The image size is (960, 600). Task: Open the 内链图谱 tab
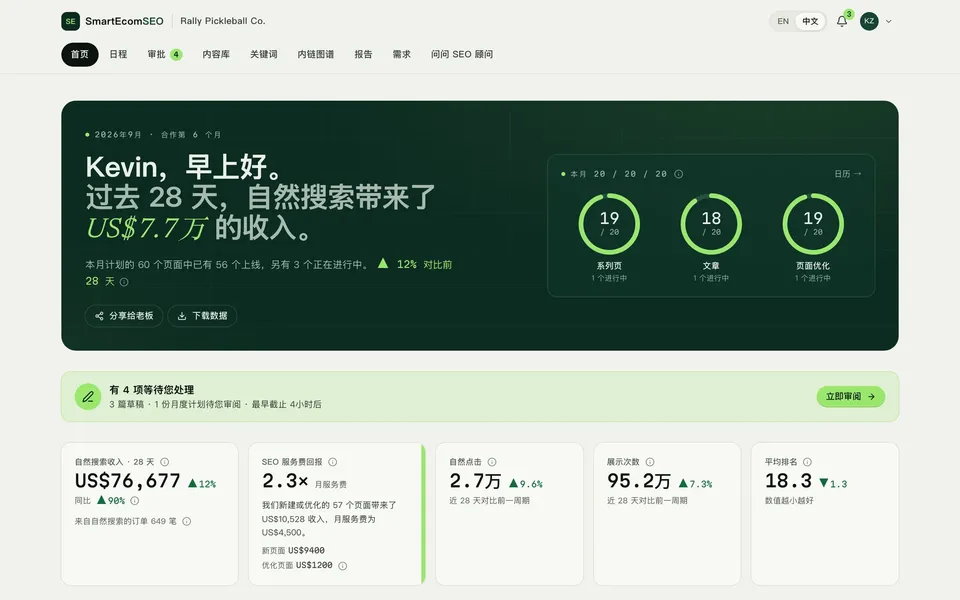(x=316, y=54)
